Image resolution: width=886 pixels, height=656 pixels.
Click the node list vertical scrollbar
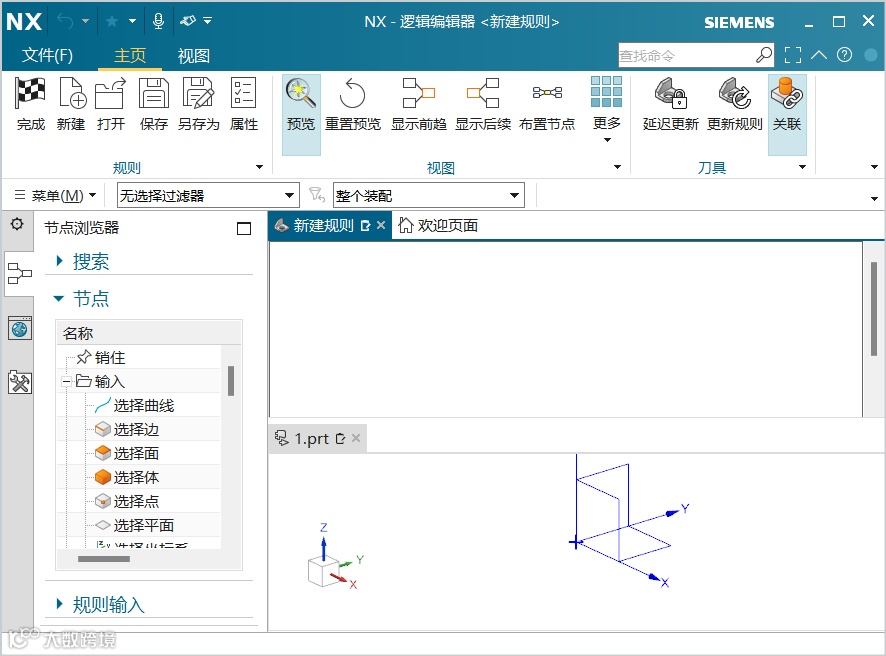(231, 381)
